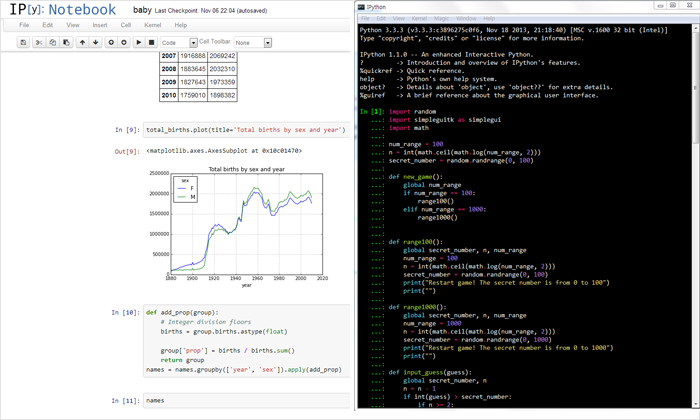Click into the In [10] add_prop code cell
The width and height of the screenshot is (700, 420).
pos(246,341)
